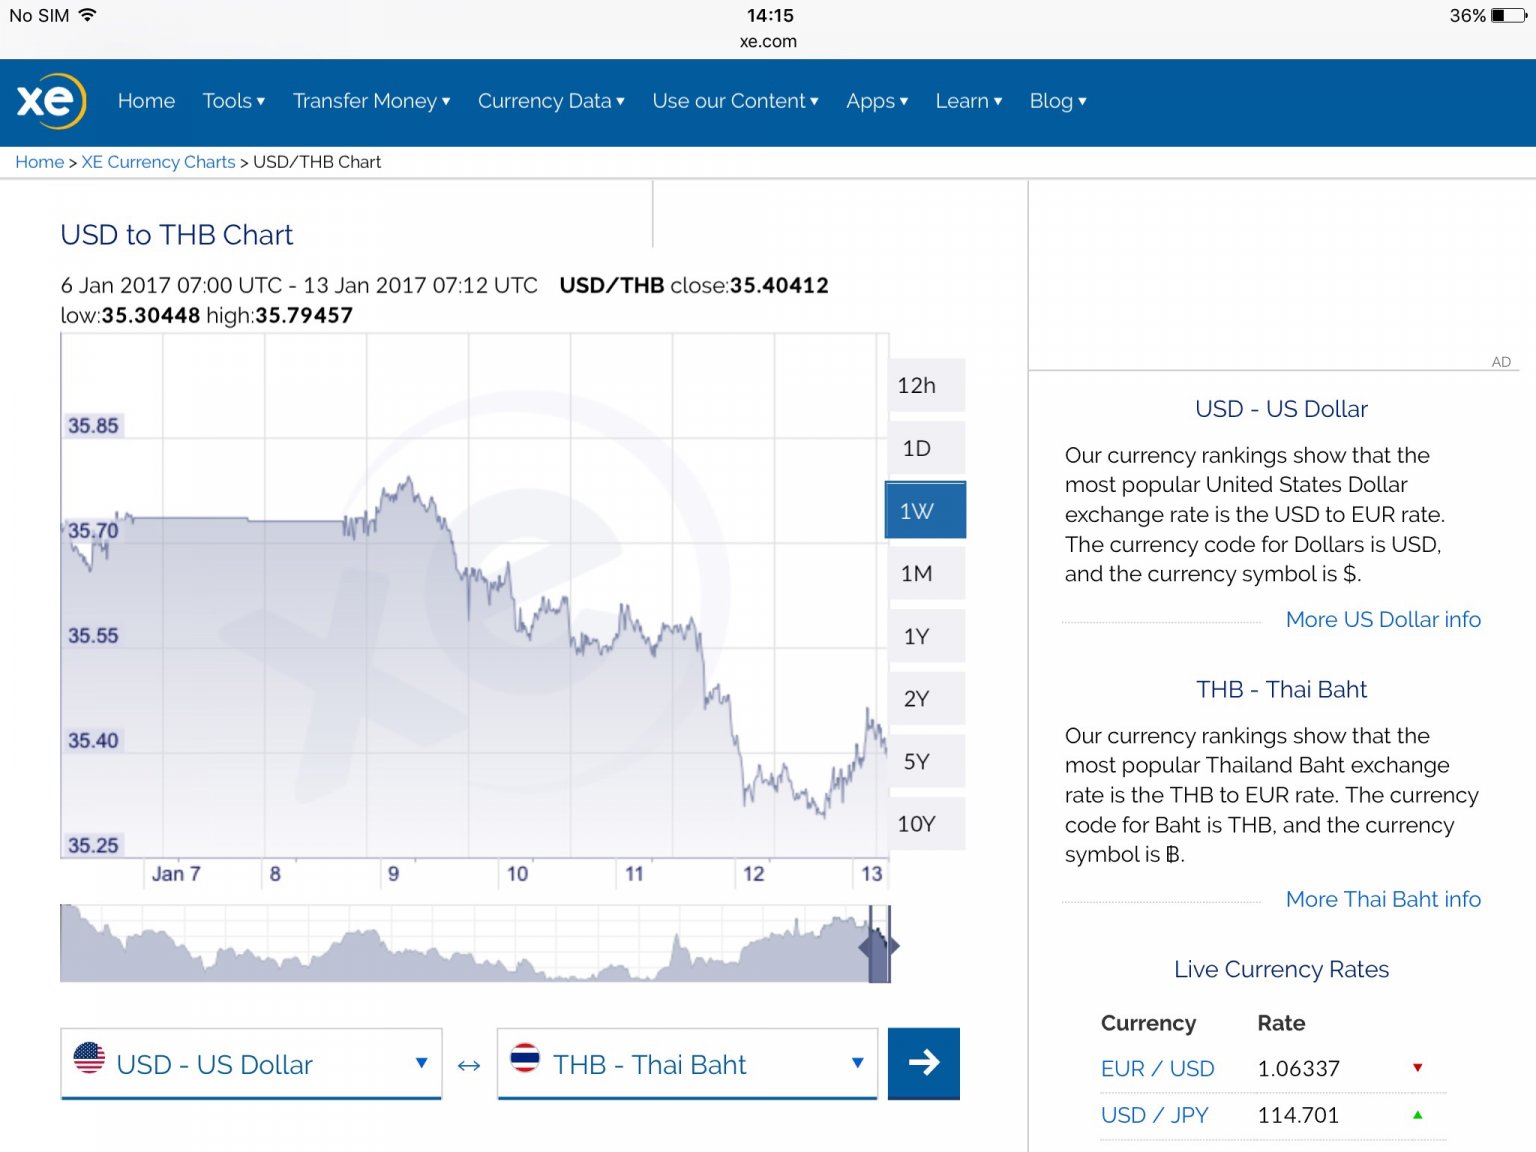The image size is (1536, 1152).
Task: Click the Thailand flag icon
Action: [525, 1058]
